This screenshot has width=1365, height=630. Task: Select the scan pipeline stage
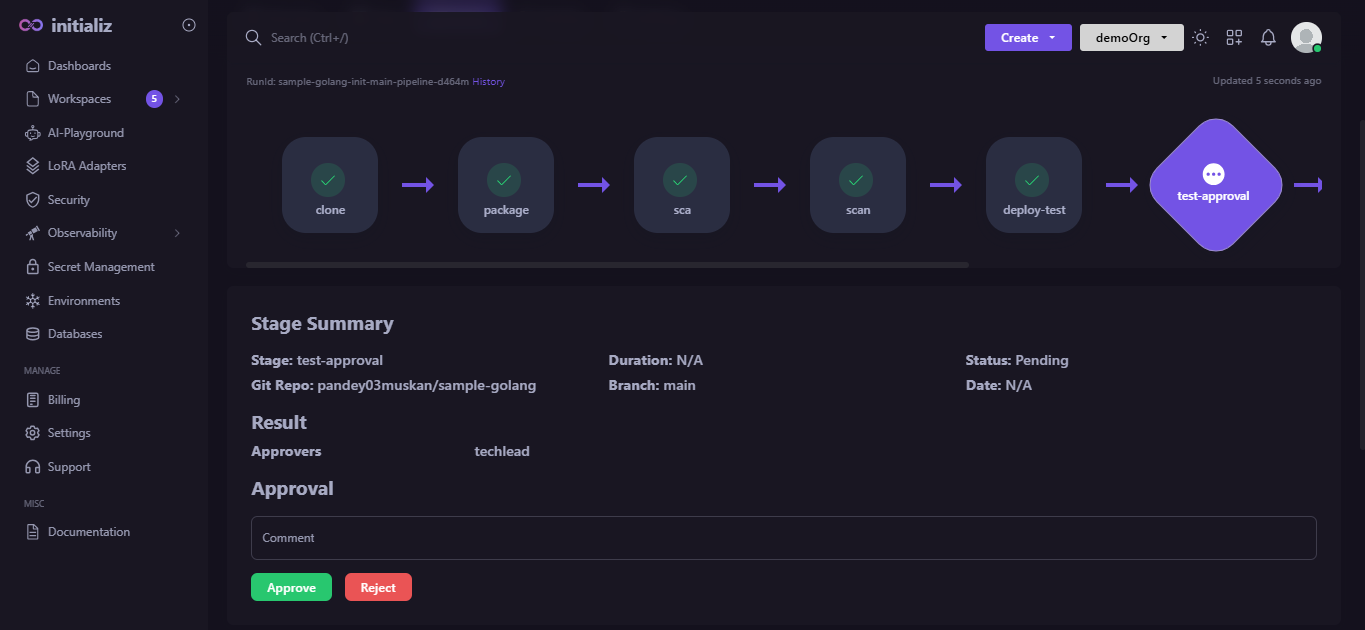pos(858,185)
